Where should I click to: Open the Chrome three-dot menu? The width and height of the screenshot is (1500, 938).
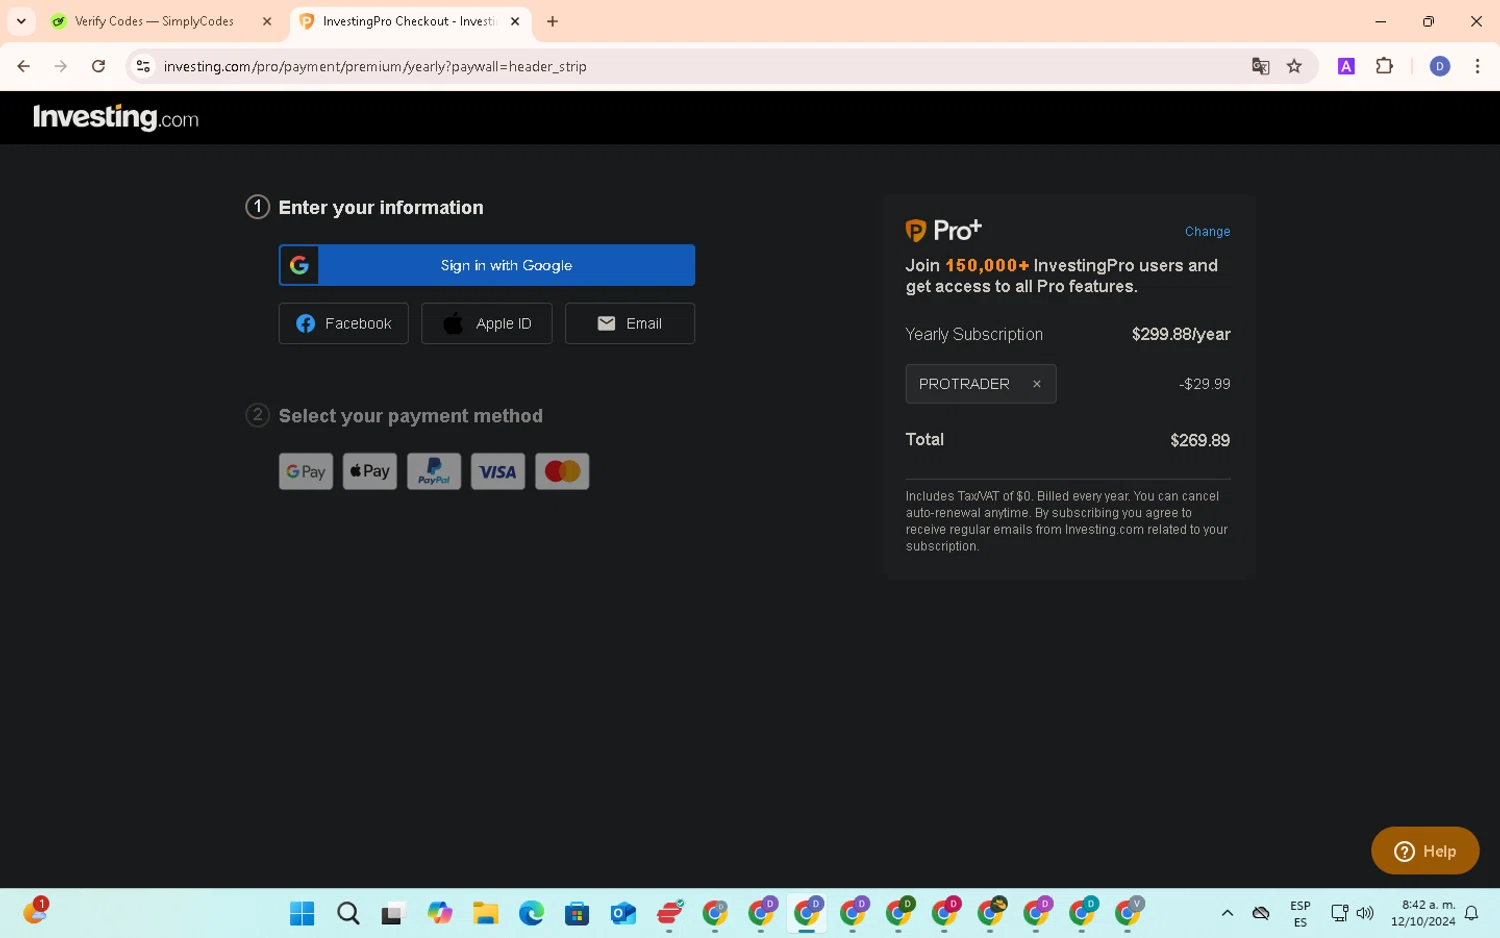(x=1477, y=66)
